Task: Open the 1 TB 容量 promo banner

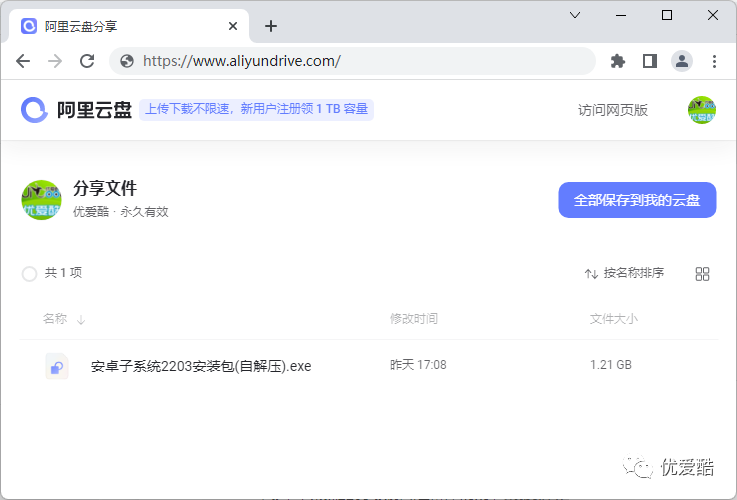Action: coord(256,109)
